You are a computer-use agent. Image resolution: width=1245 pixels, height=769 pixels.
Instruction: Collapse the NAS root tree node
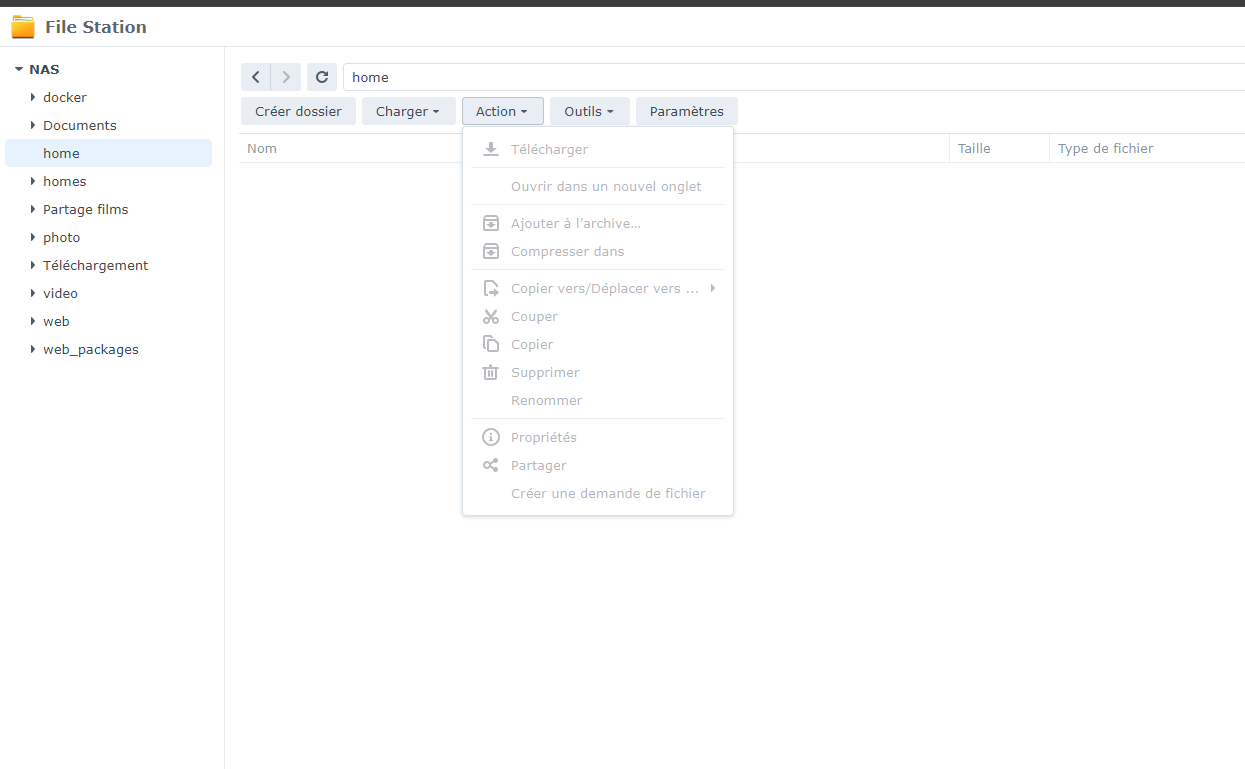coord(19,70)
